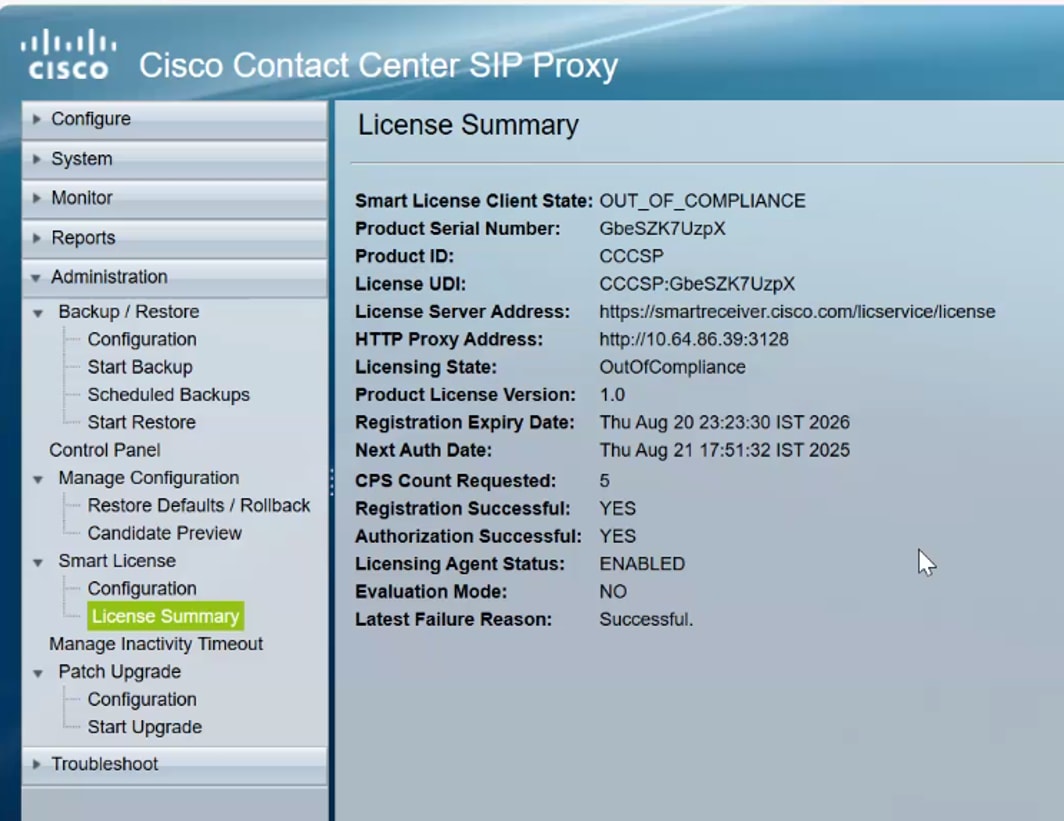Click product license version 1.0
Viewport: 1064px width, 821px height.
(612, 395)
